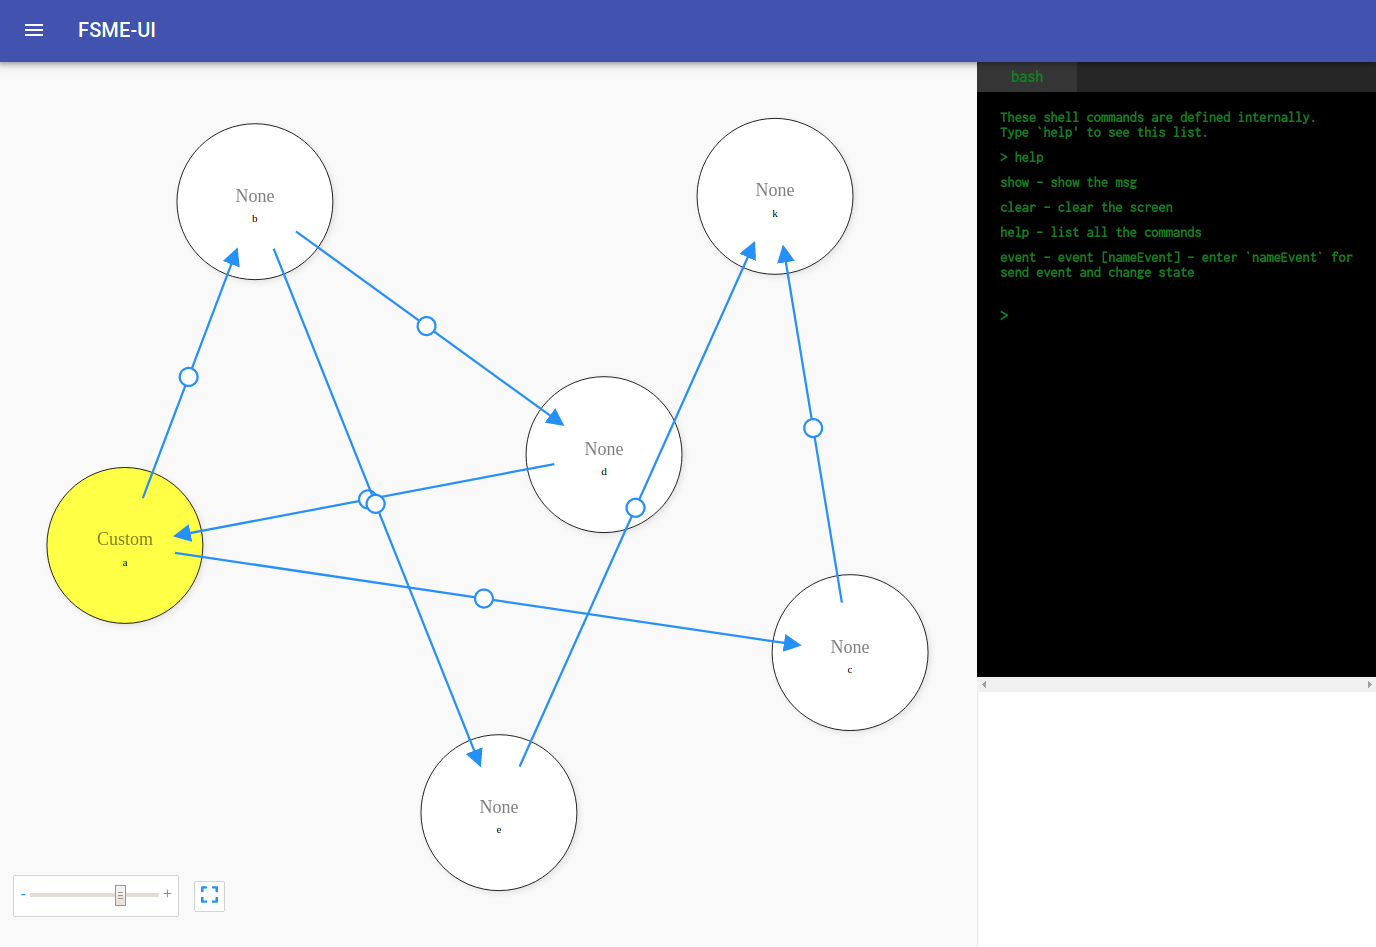The height and width of the screenshot is (947, 1376).
Task: Click the minus sign on the zoom slider
Action: click(23, 894)
